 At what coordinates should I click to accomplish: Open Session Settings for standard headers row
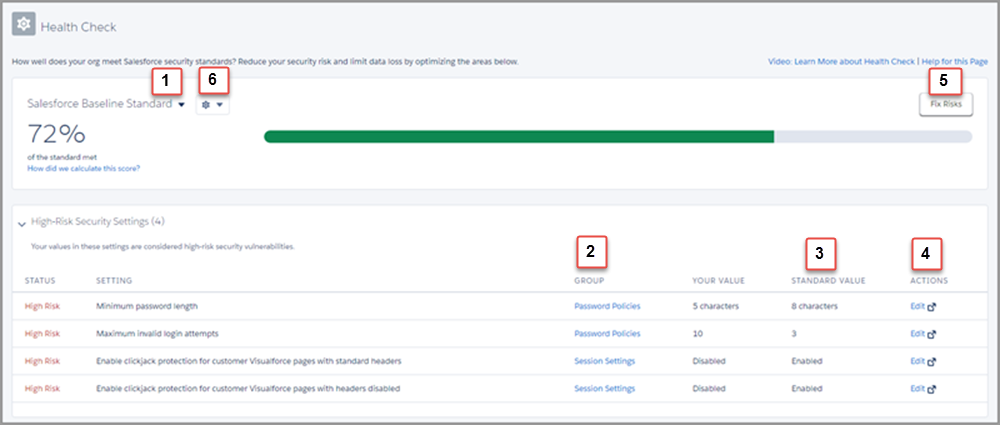(605, 361)
